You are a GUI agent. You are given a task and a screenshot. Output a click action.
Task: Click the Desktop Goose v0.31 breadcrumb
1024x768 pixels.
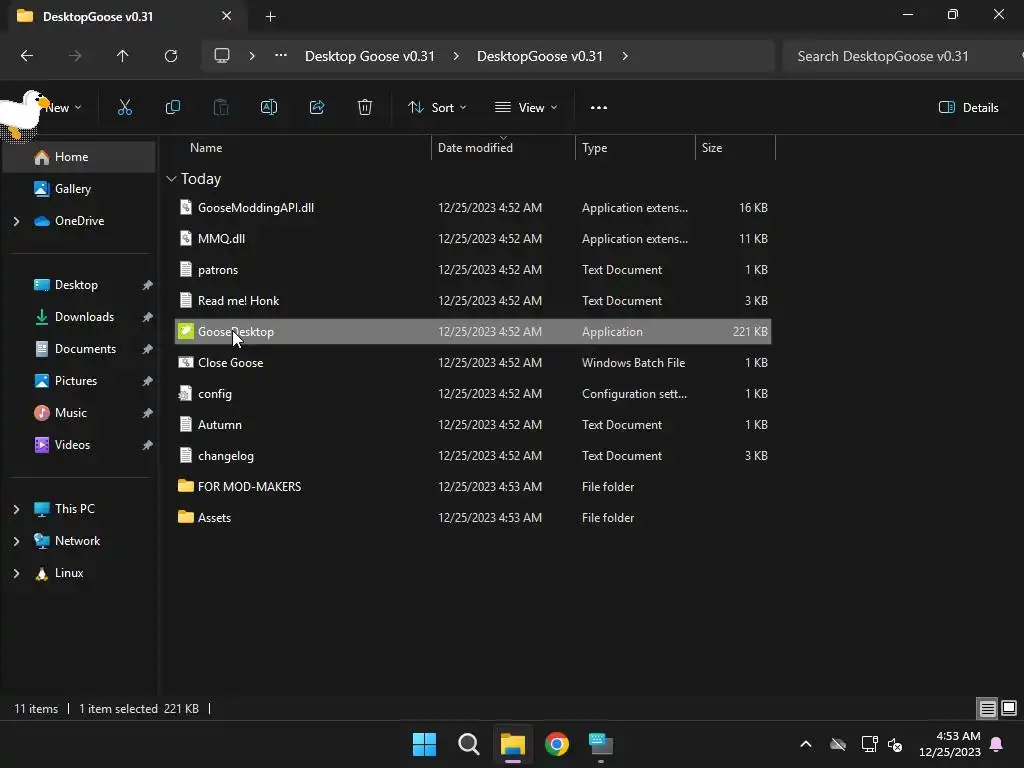pos(370,56)
